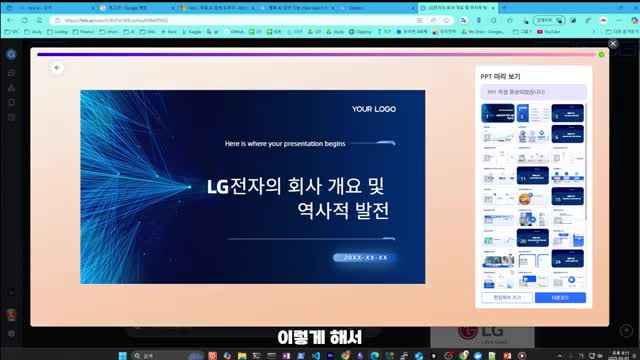This screenshot has height=360, width=640.
Task: Click the purple progress bar at top
Action: pyautogui.click(x=316, y=54)
